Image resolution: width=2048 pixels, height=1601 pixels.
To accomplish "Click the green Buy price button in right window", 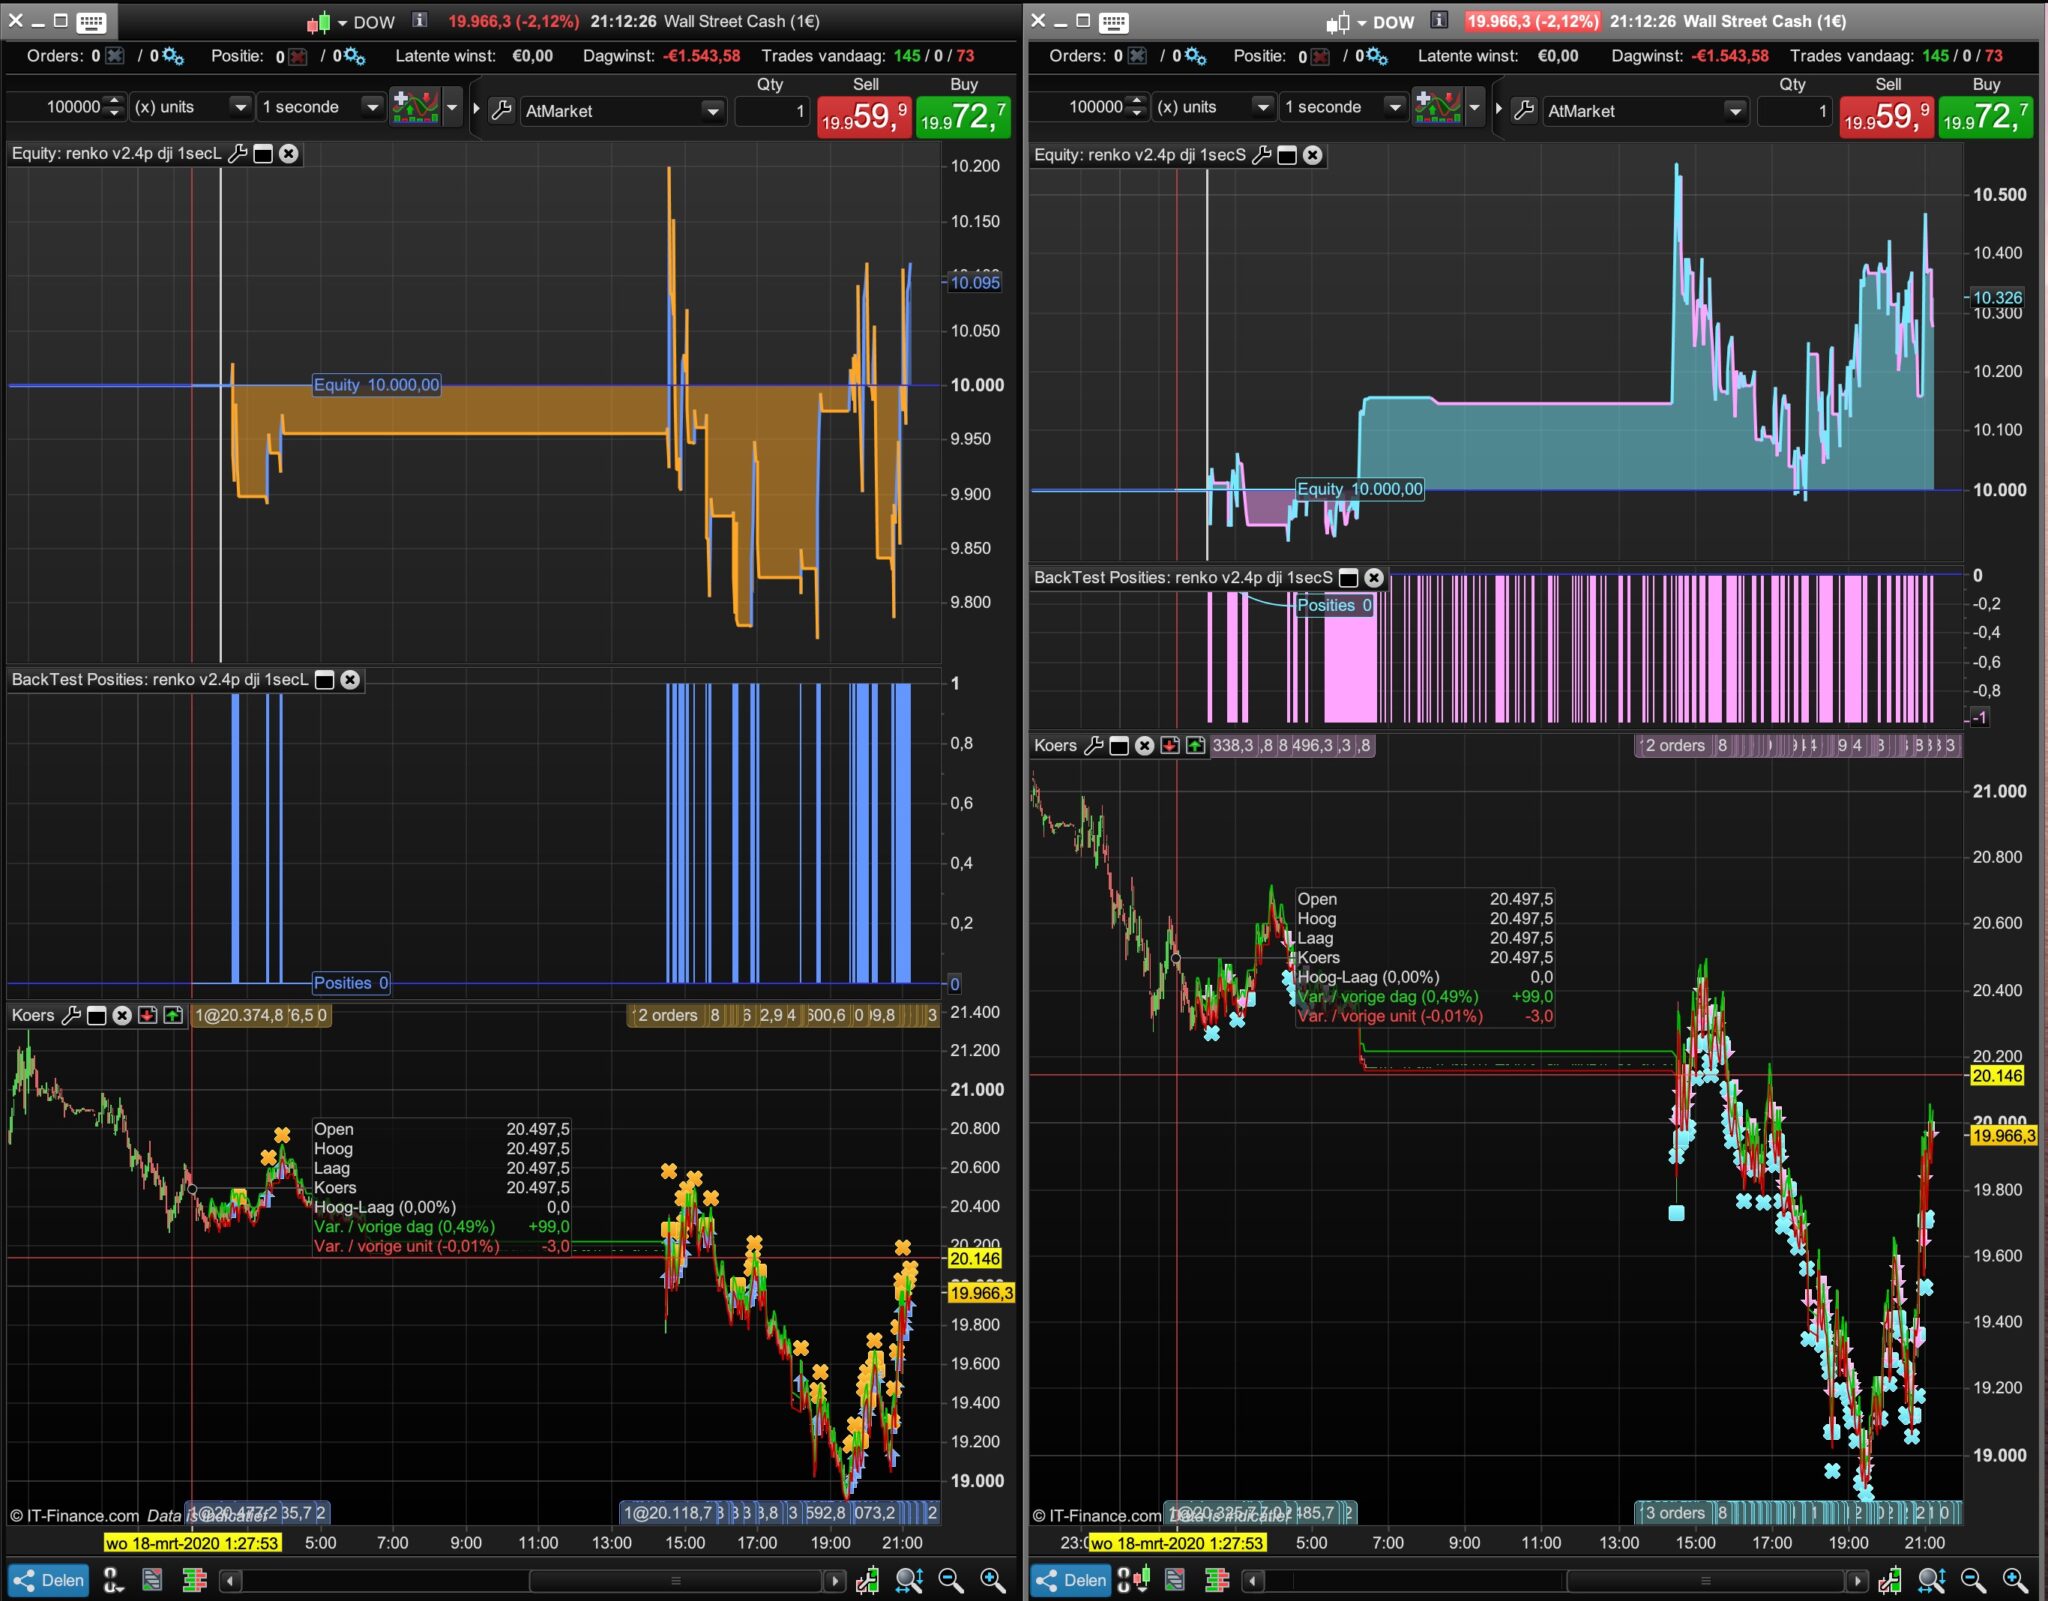I will coord(1985,117).
